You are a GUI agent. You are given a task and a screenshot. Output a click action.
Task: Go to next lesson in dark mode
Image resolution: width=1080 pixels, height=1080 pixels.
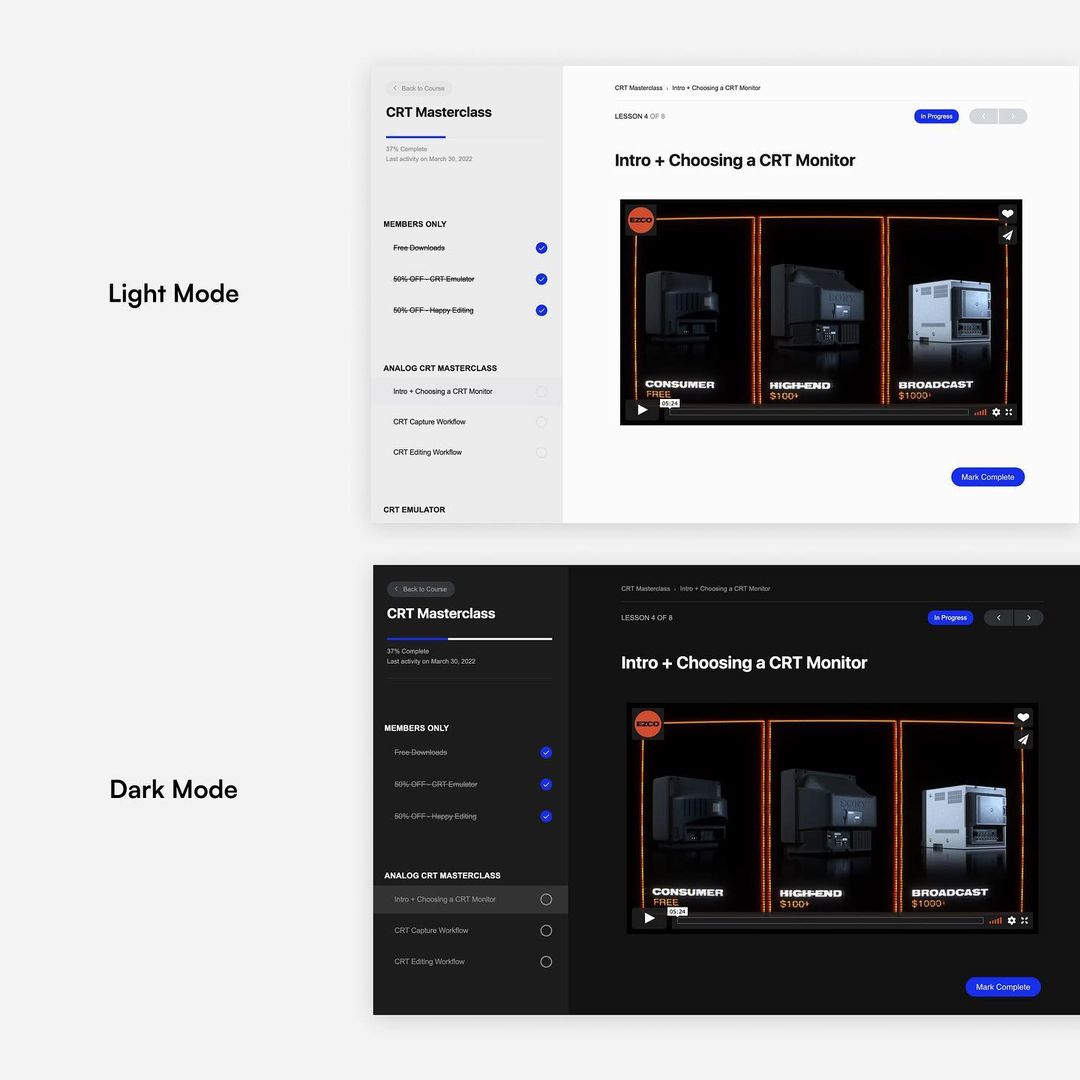1028,618
